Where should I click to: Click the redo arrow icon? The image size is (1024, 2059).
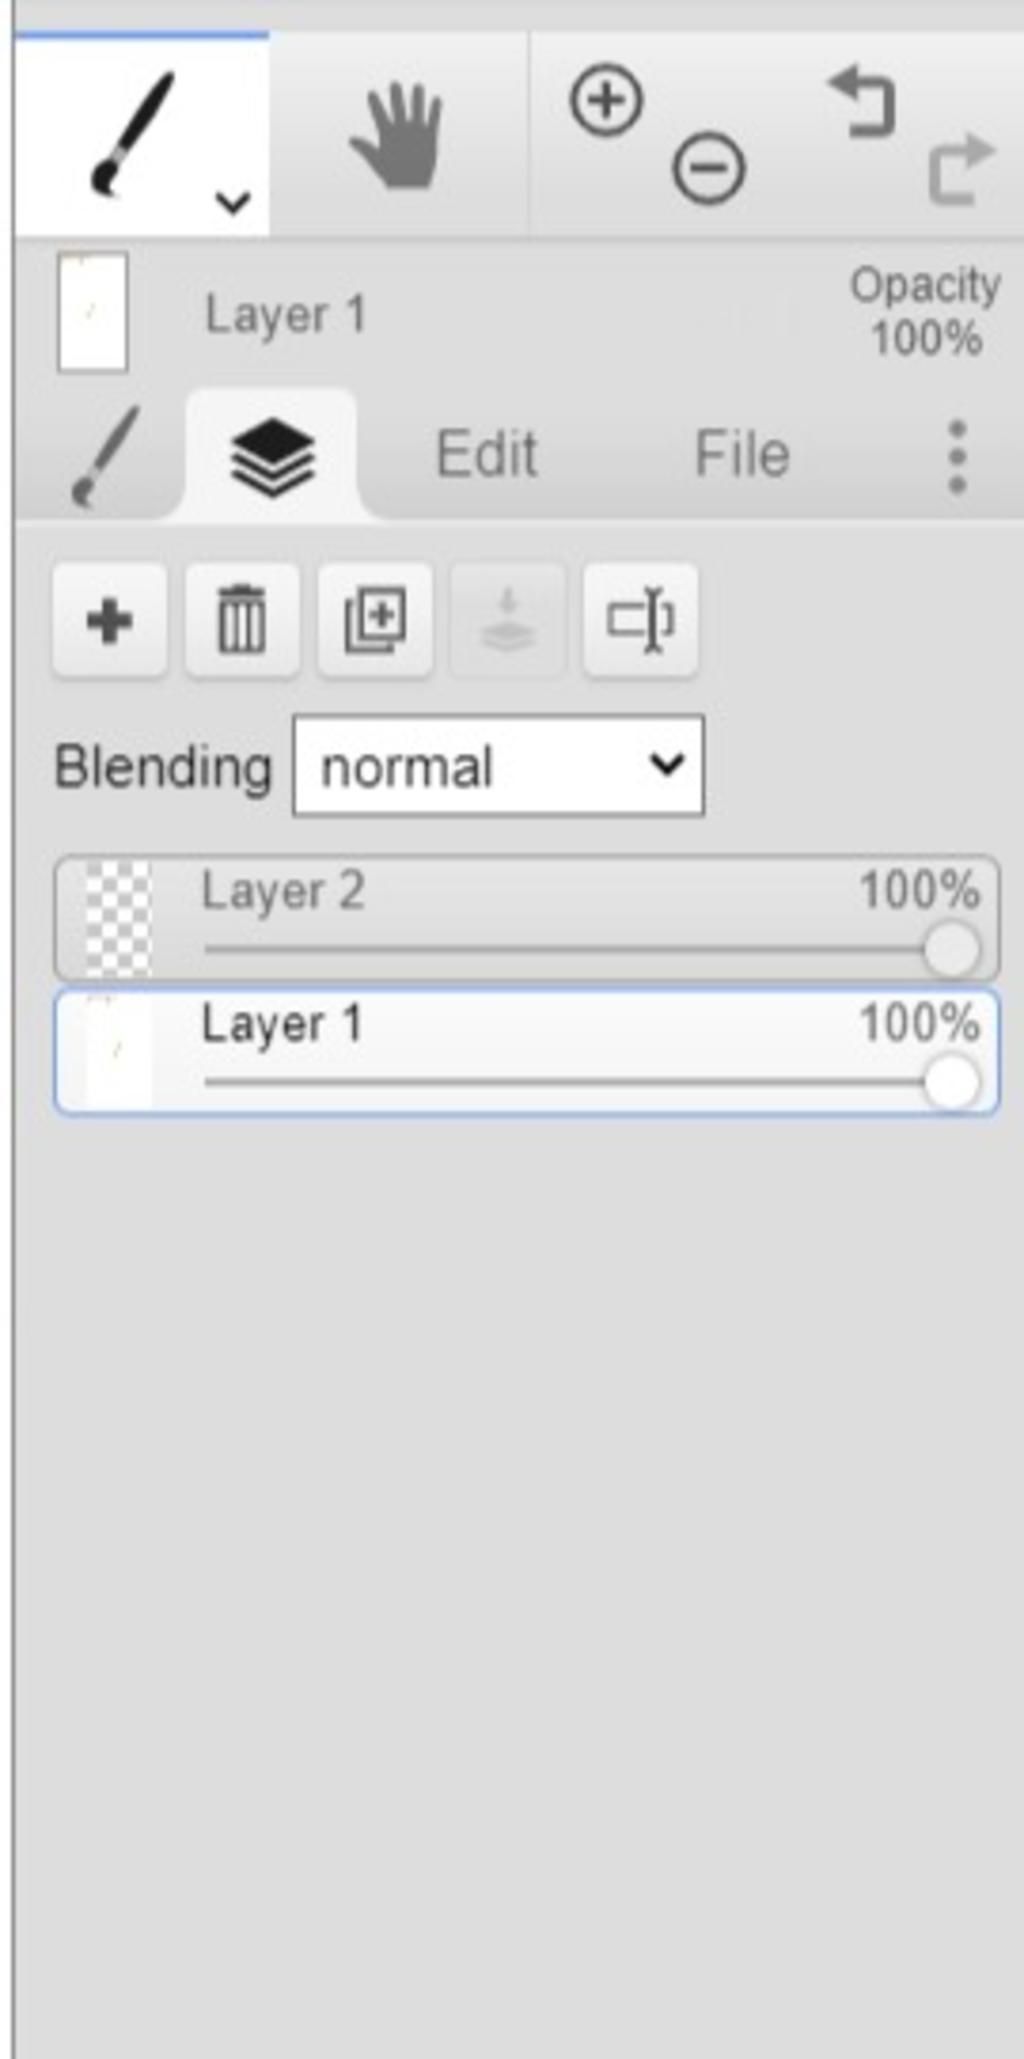tap(962, 168)
